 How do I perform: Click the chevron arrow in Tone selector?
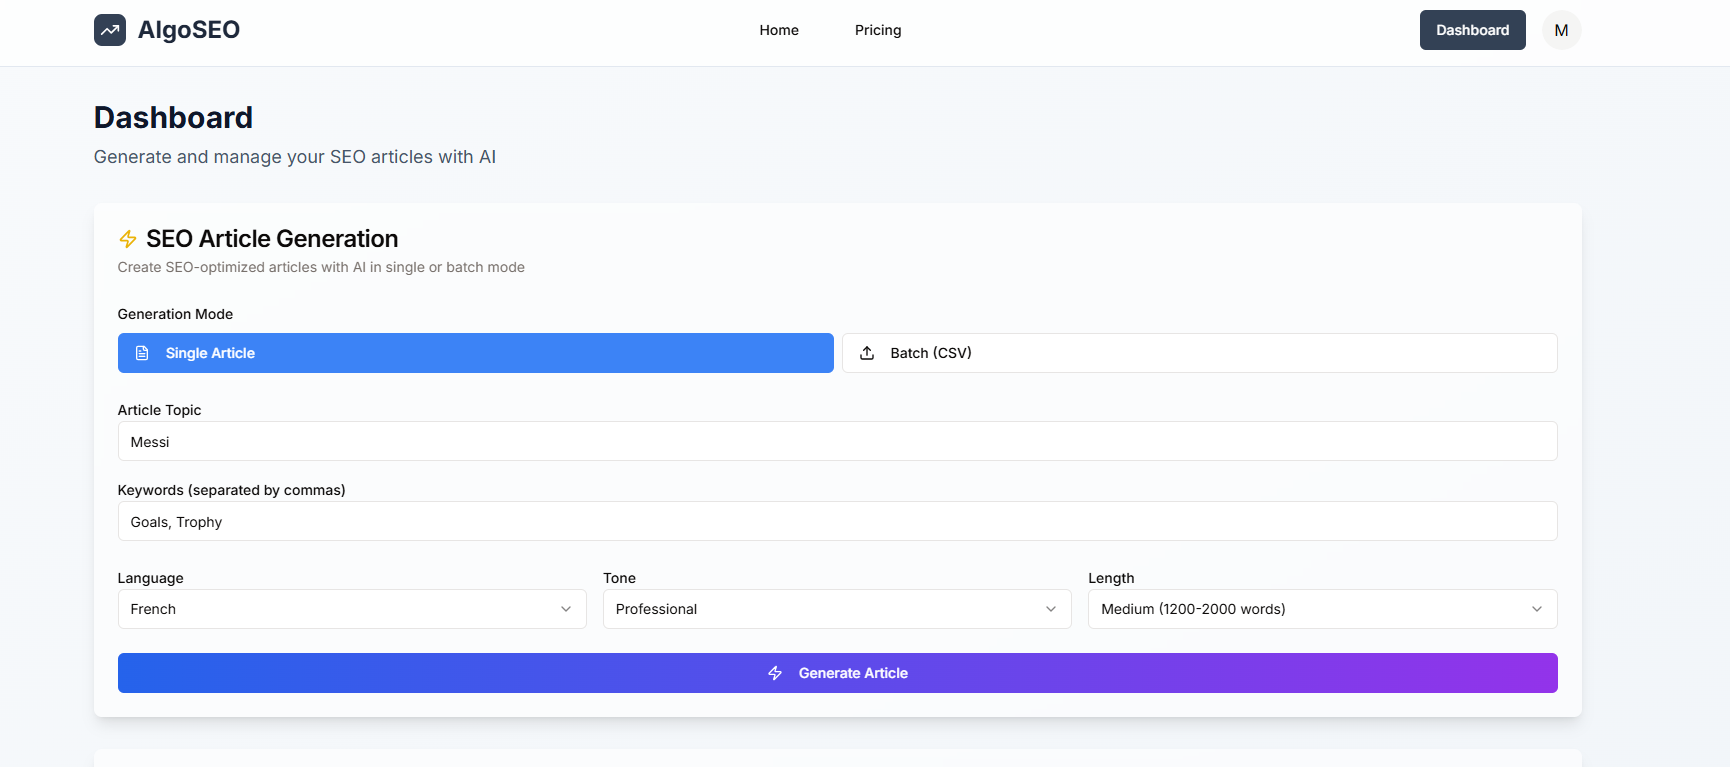tap(1051, 609)
